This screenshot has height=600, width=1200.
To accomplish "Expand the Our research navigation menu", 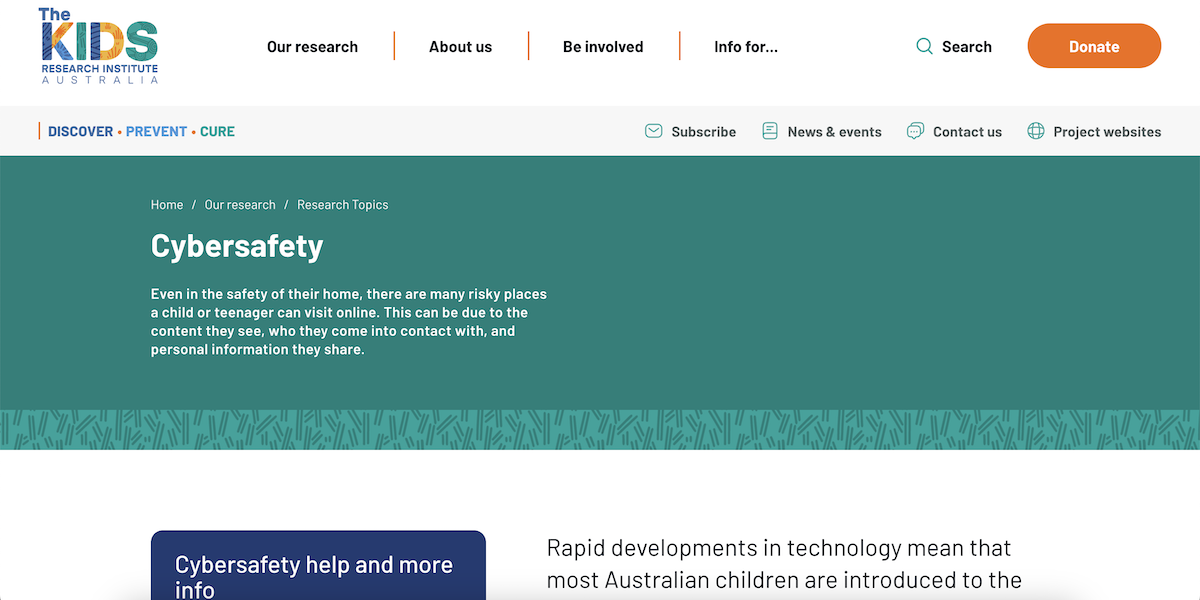I will tap(312, 46).
